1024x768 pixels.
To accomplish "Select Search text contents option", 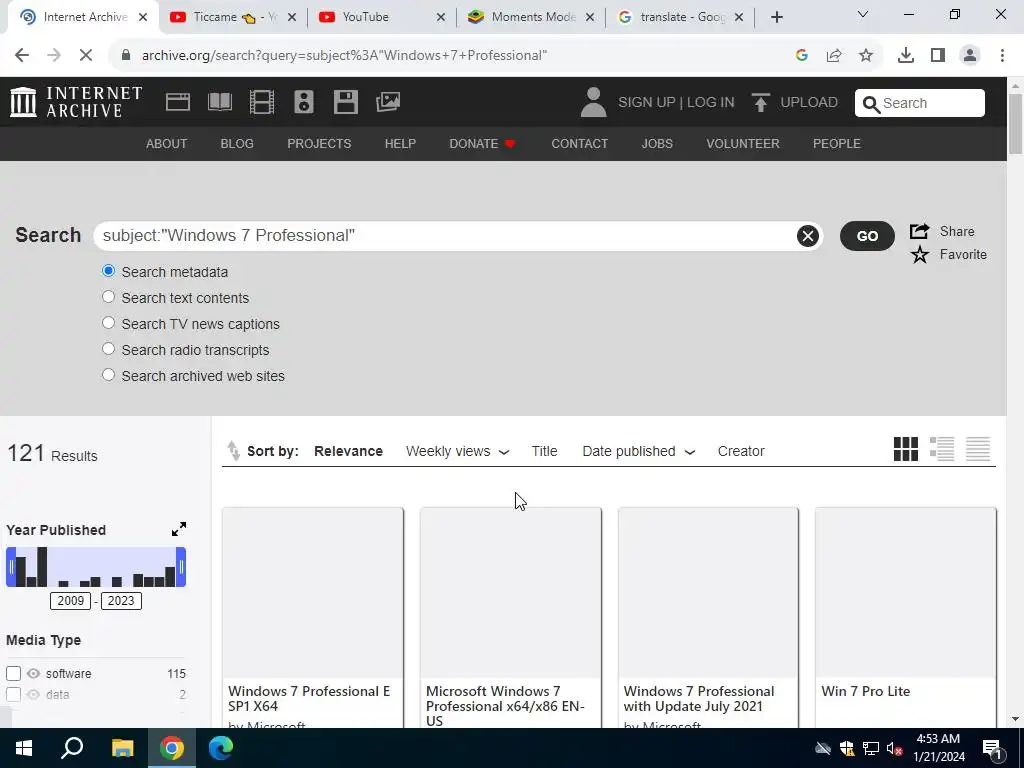I will (108, 297).
